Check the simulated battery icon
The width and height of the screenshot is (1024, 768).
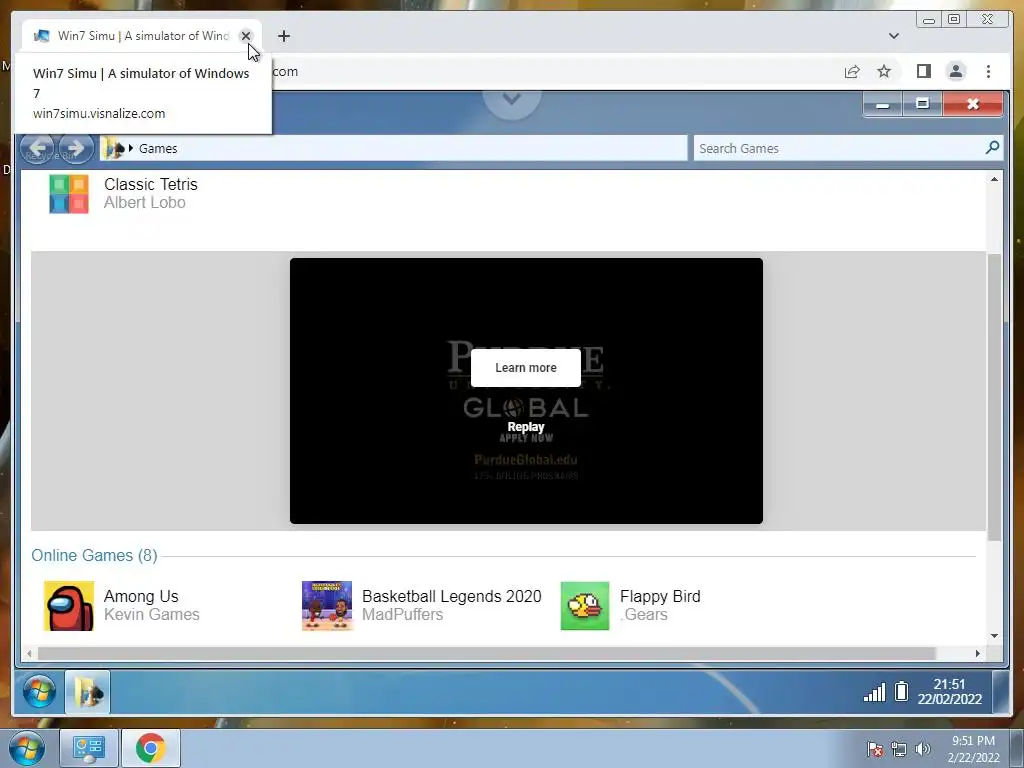click(901, 691)
